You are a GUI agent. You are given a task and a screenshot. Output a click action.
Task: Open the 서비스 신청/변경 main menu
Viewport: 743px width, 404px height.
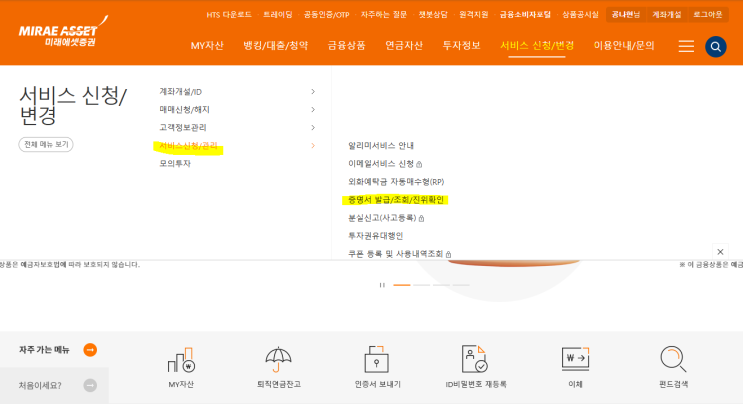point(537,46)
